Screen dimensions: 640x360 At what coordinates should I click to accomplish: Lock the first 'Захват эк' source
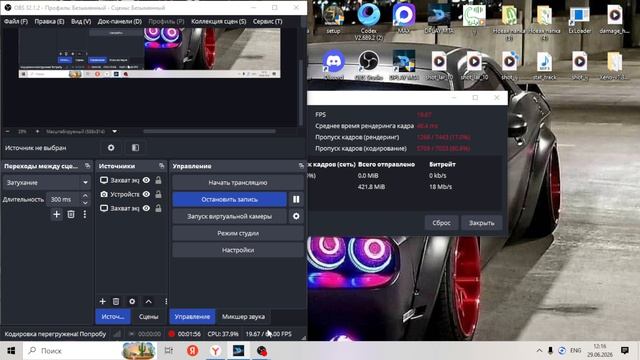(158, 180)
